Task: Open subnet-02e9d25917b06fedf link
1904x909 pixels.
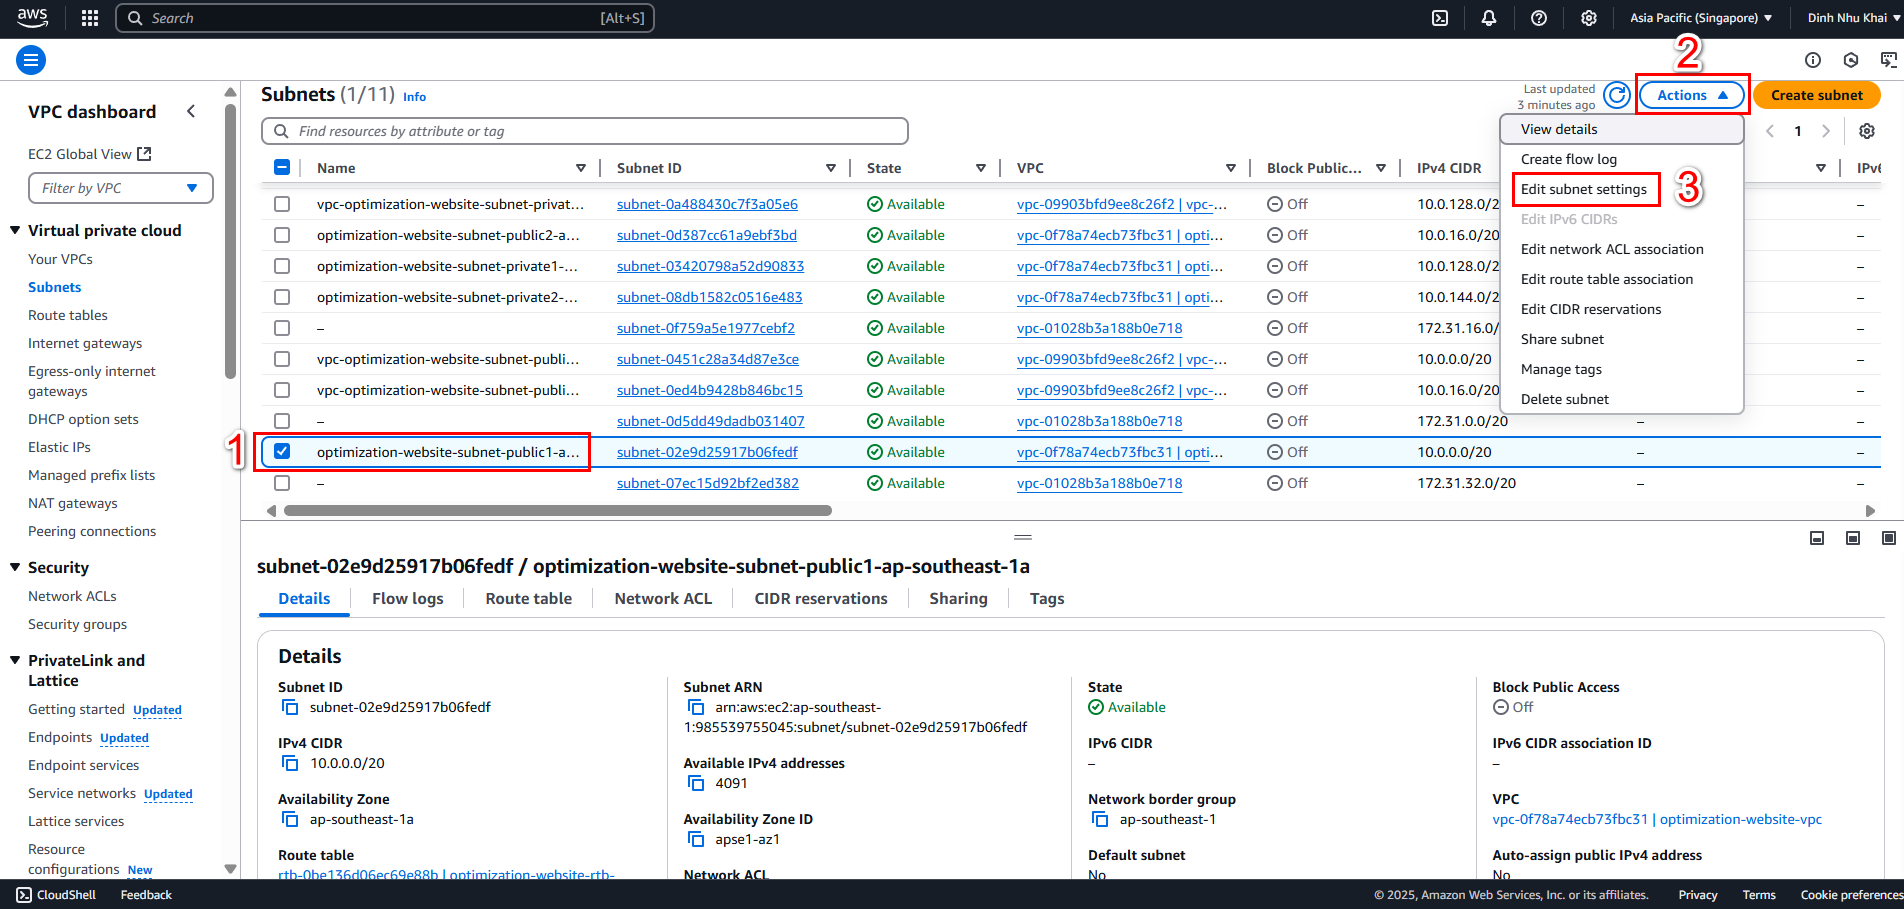Action: pos(707,452)
